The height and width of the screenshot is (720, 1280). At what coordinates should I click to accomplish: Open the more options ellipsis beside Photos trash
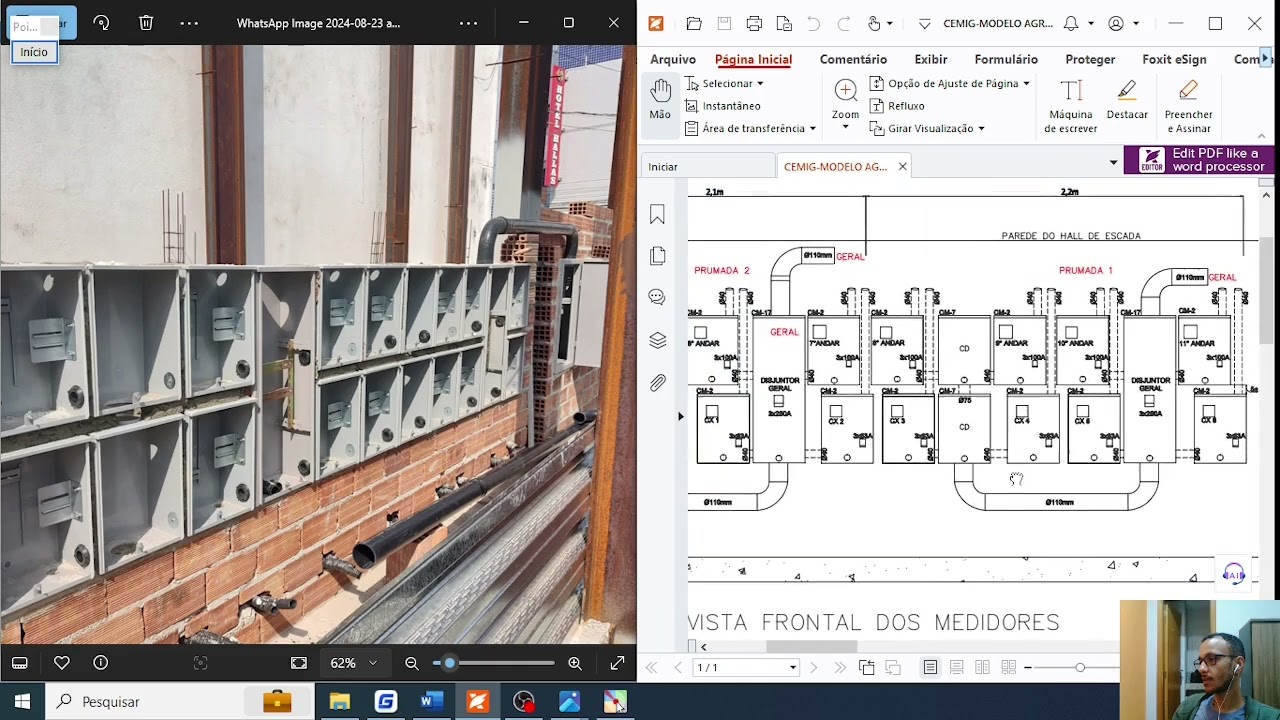(x=189, y=22)
